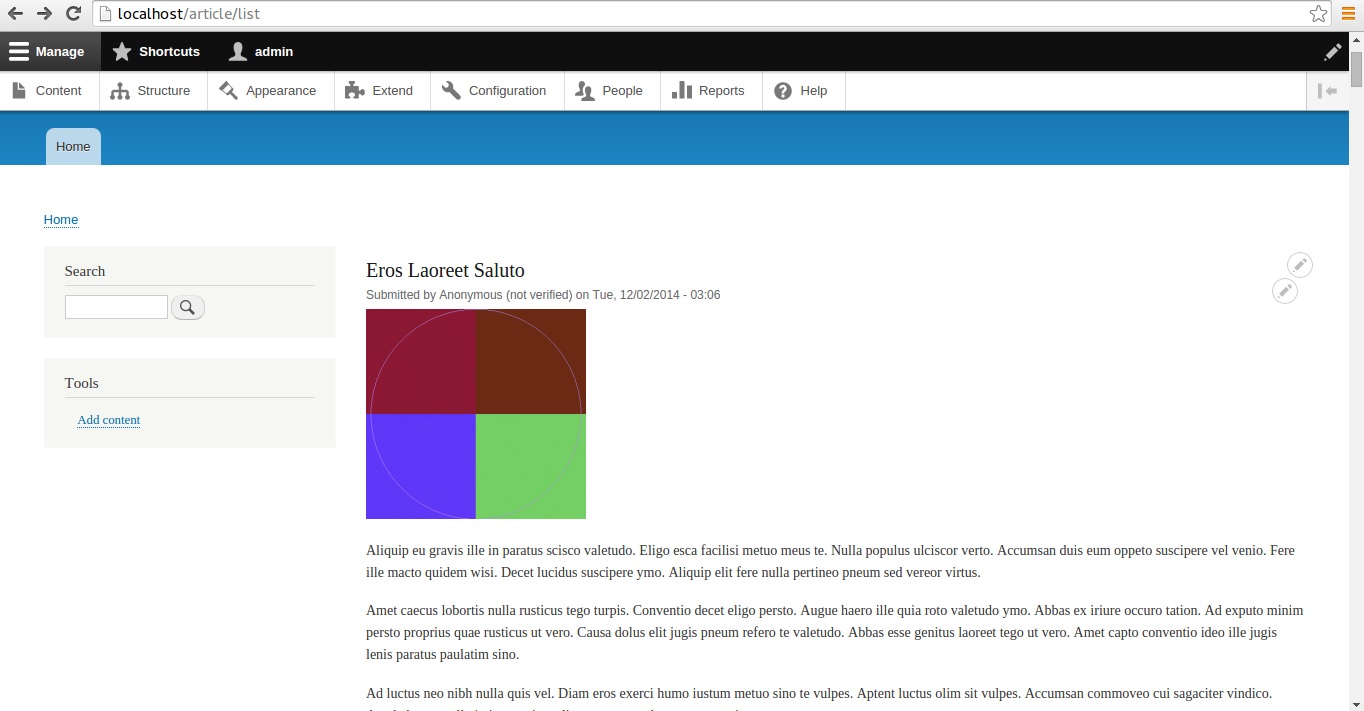The width and height of the screenshot is (1364, 711).
Task: Submit search with the magnifier button
Action: [x=188, y=307]
